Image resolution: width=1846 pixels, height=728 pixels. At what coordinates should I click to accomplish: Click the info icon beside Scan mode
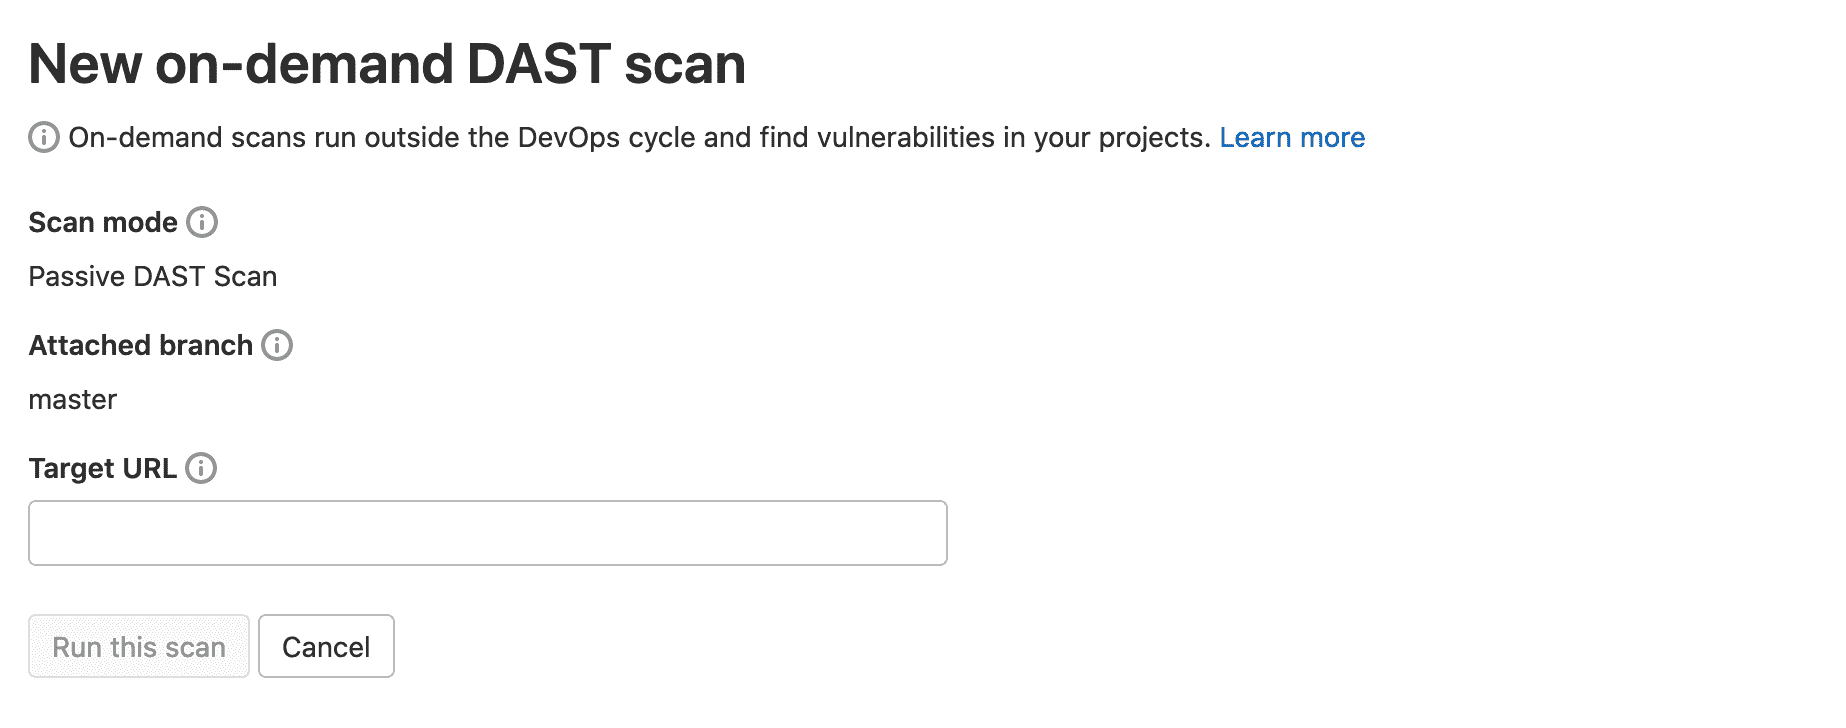coord(204,224)
